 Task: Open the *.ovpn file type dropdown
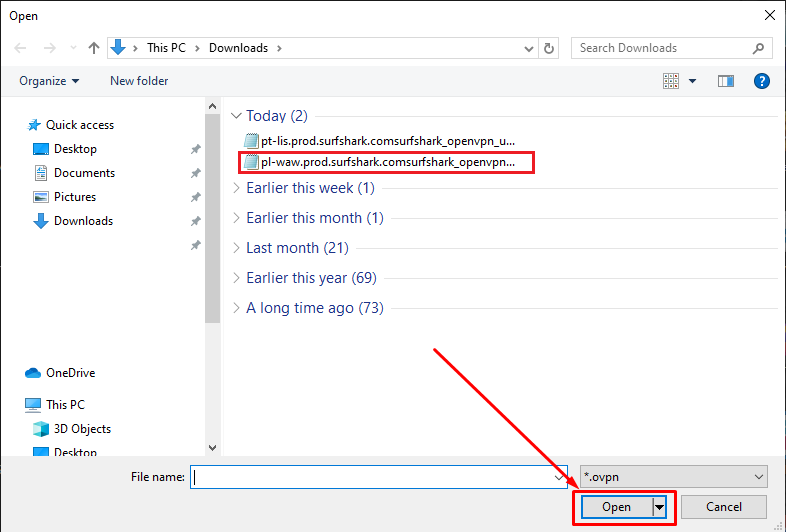673,477
